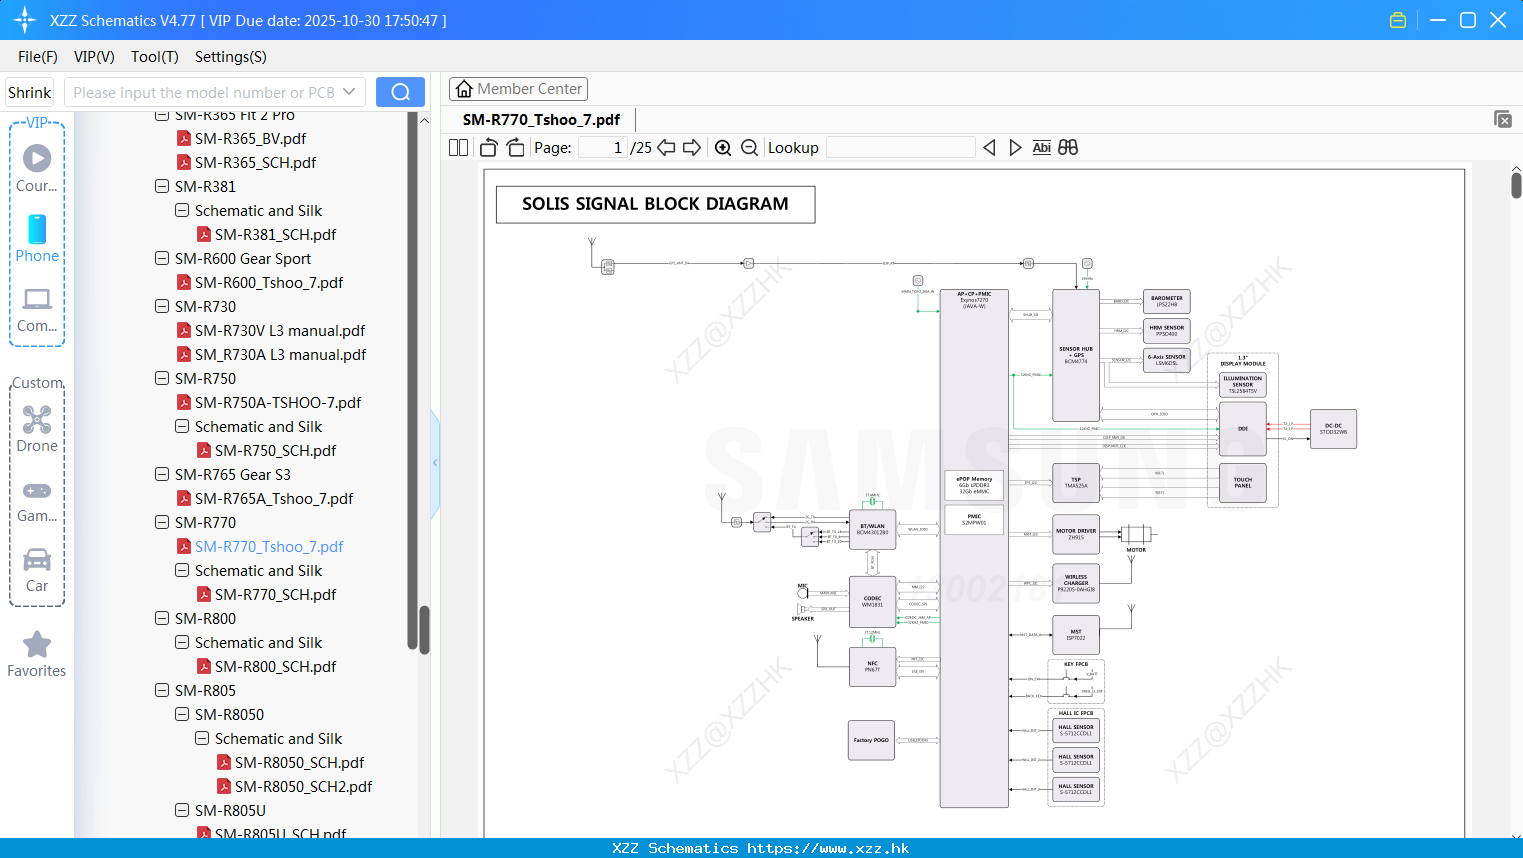Click the Shrink button

tap(30, 92)
